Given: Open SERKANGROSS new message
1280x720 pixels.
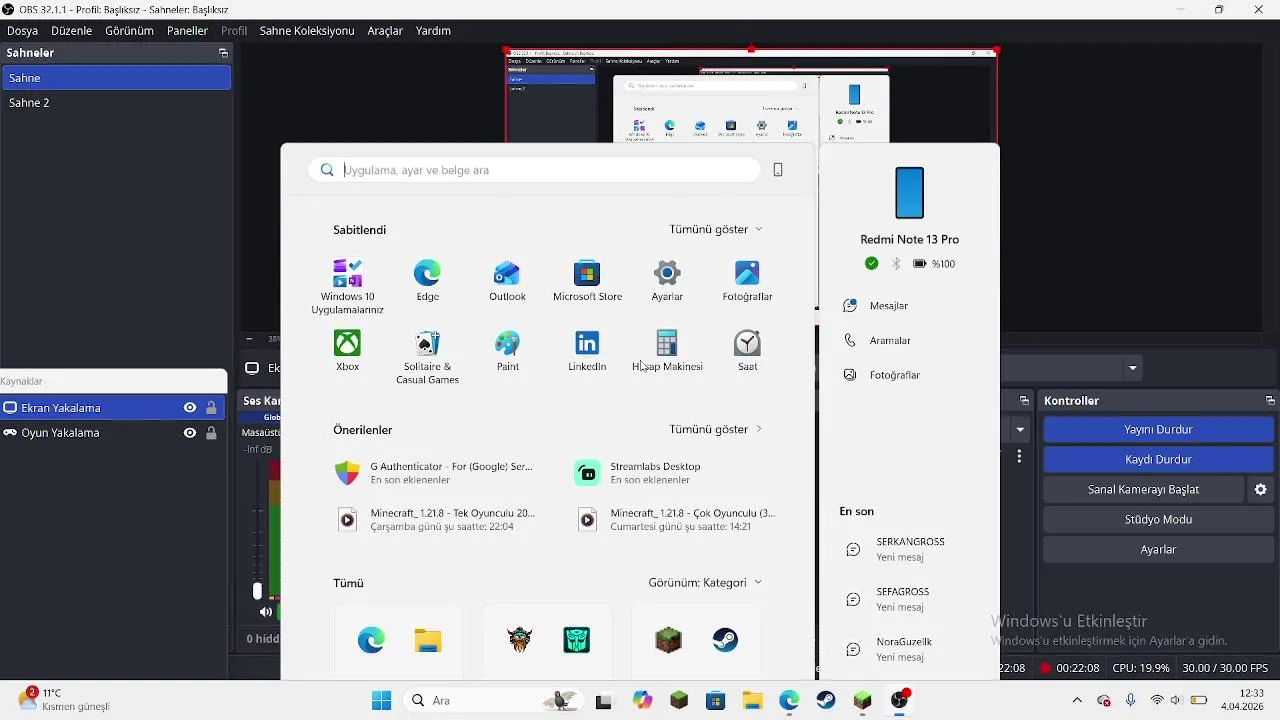Looking at the screenshot, I should pyautogui.click(x=908, y=549).
